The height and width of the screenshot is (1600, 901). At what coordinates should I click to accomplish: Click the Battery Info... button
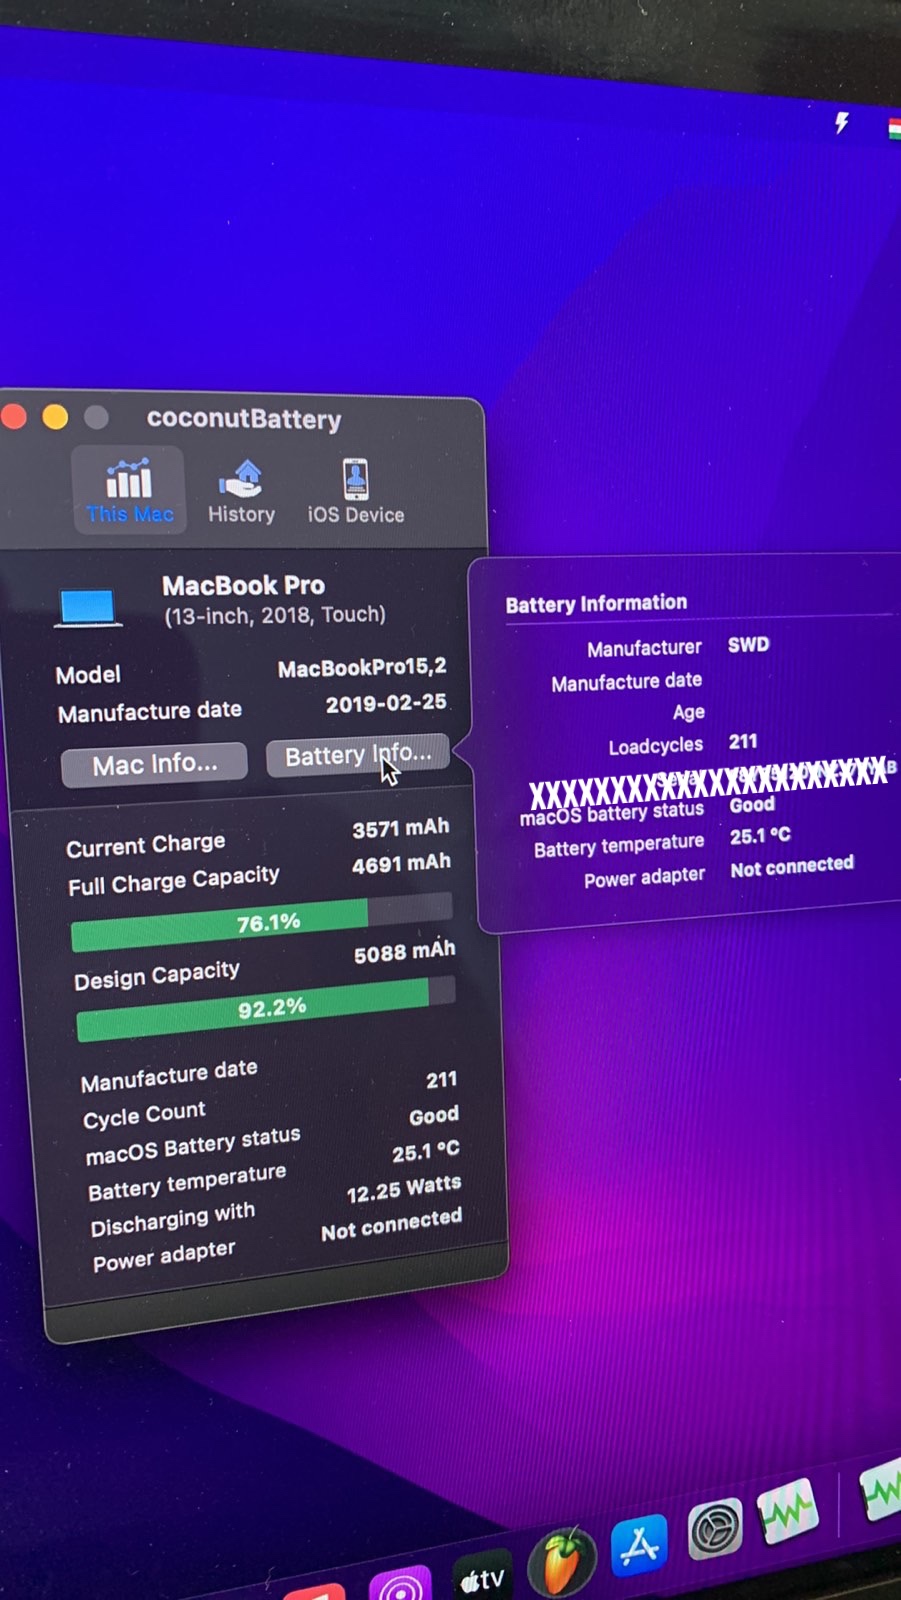(x=358, y=755)
